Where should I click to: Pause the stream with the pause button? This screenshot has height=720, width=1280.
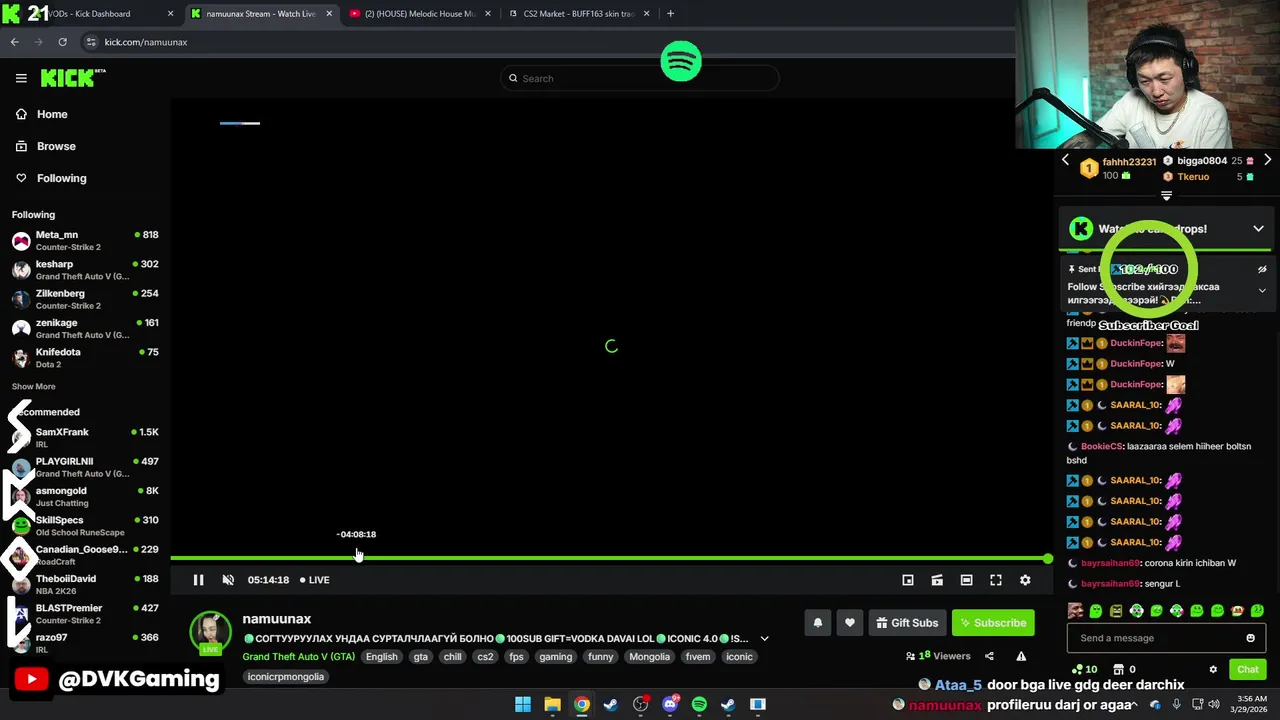198,580
